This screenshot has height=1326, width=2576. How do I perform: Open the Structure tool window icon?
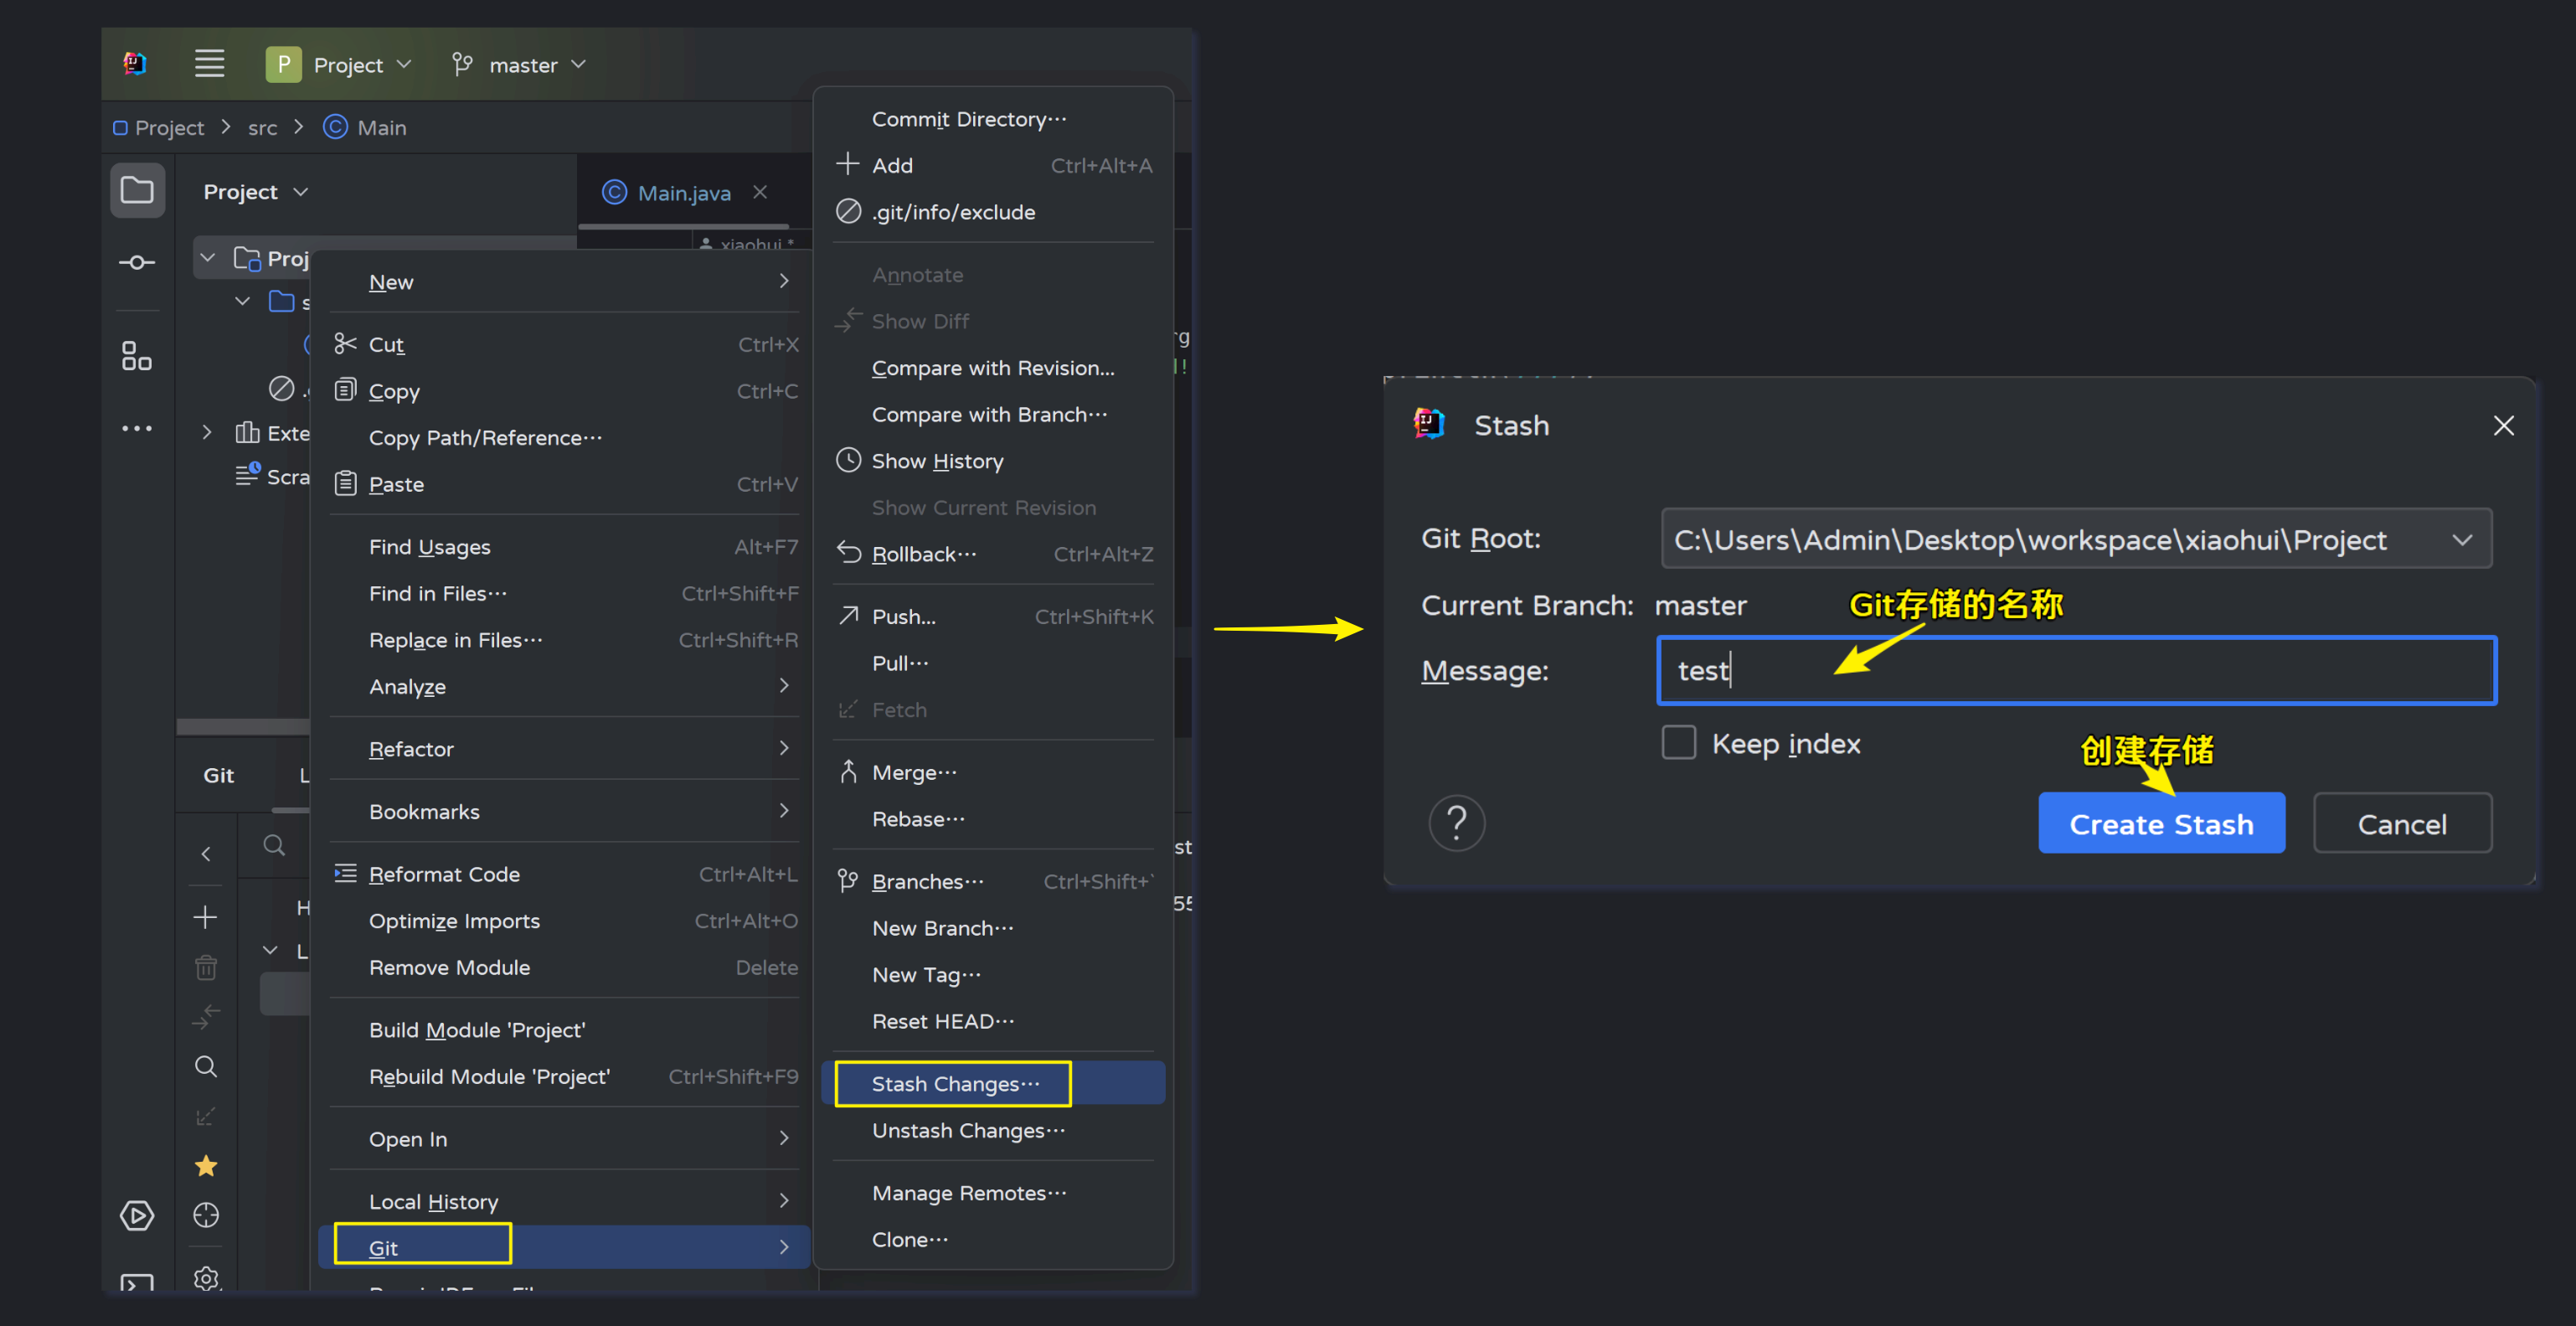137,356
